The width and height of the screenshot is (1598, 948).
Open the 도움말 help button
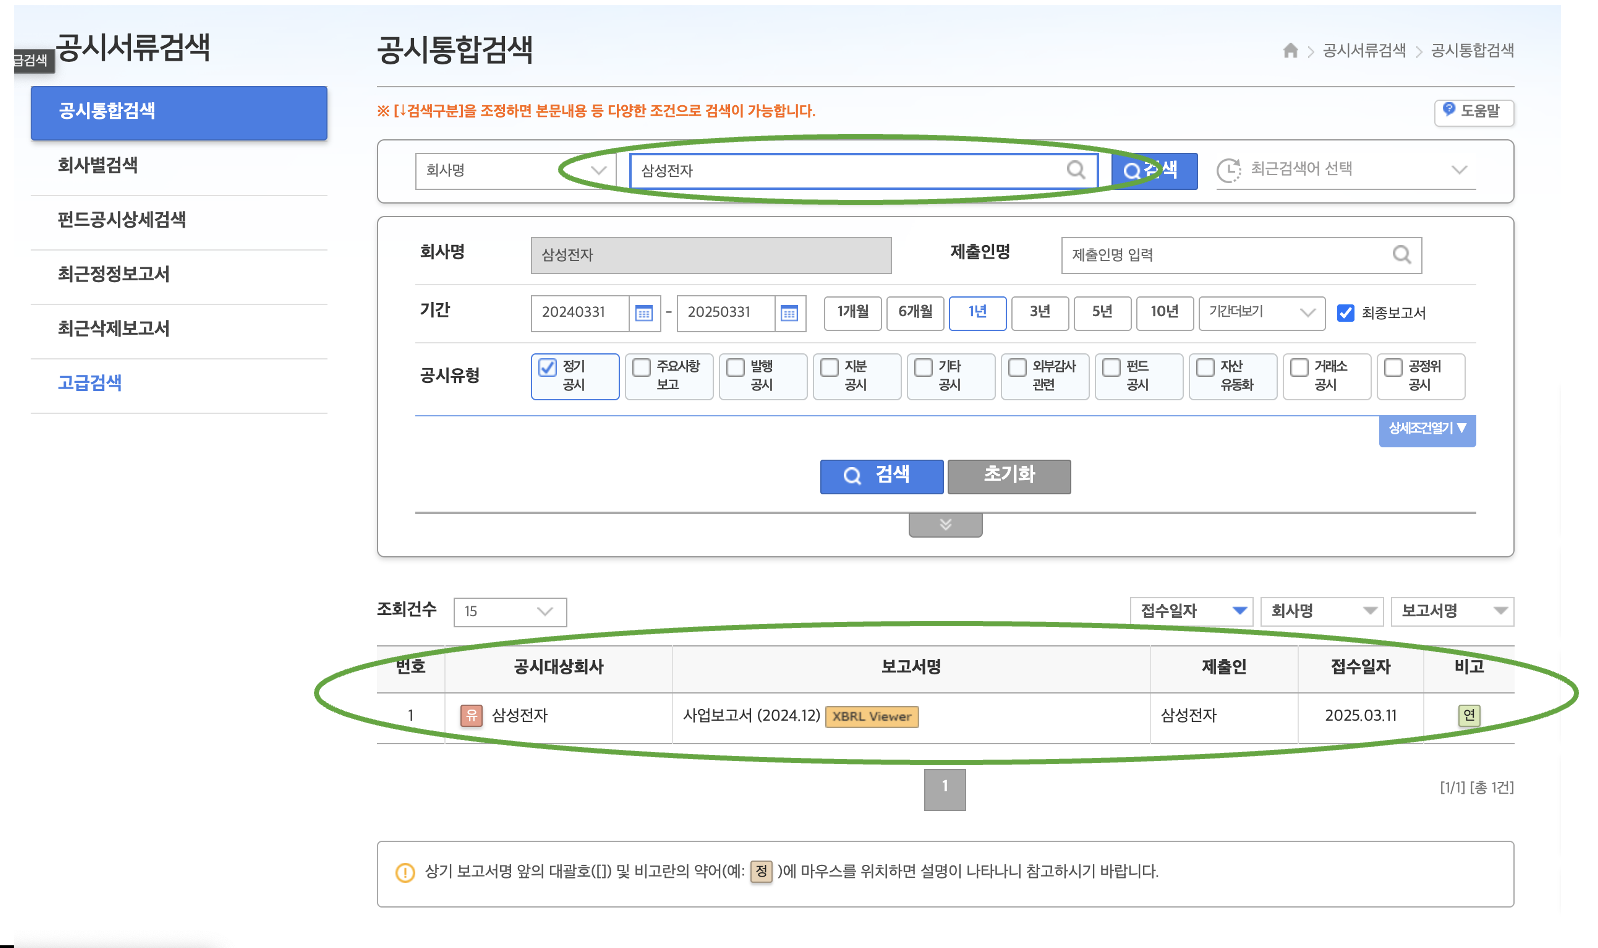click(1474, 111)
